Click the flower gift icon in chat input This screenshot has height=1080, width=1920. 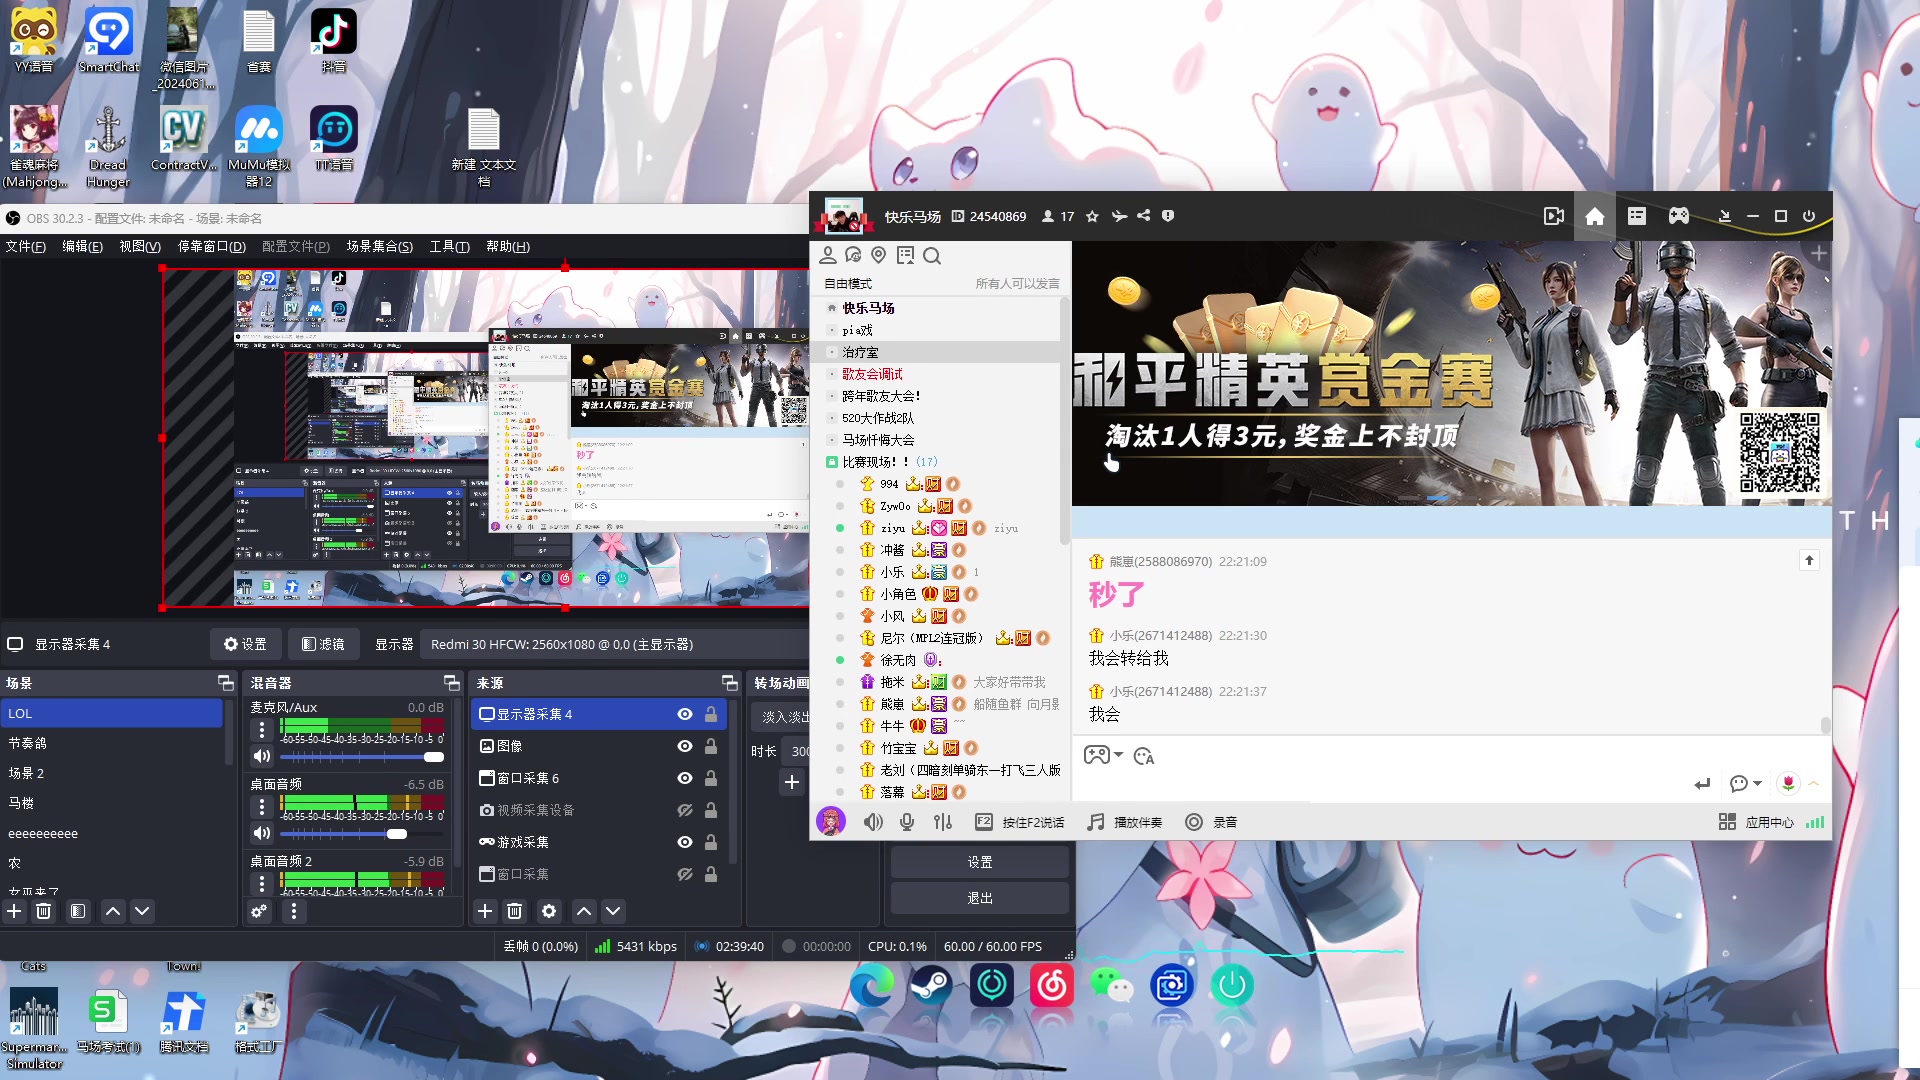1788,783
